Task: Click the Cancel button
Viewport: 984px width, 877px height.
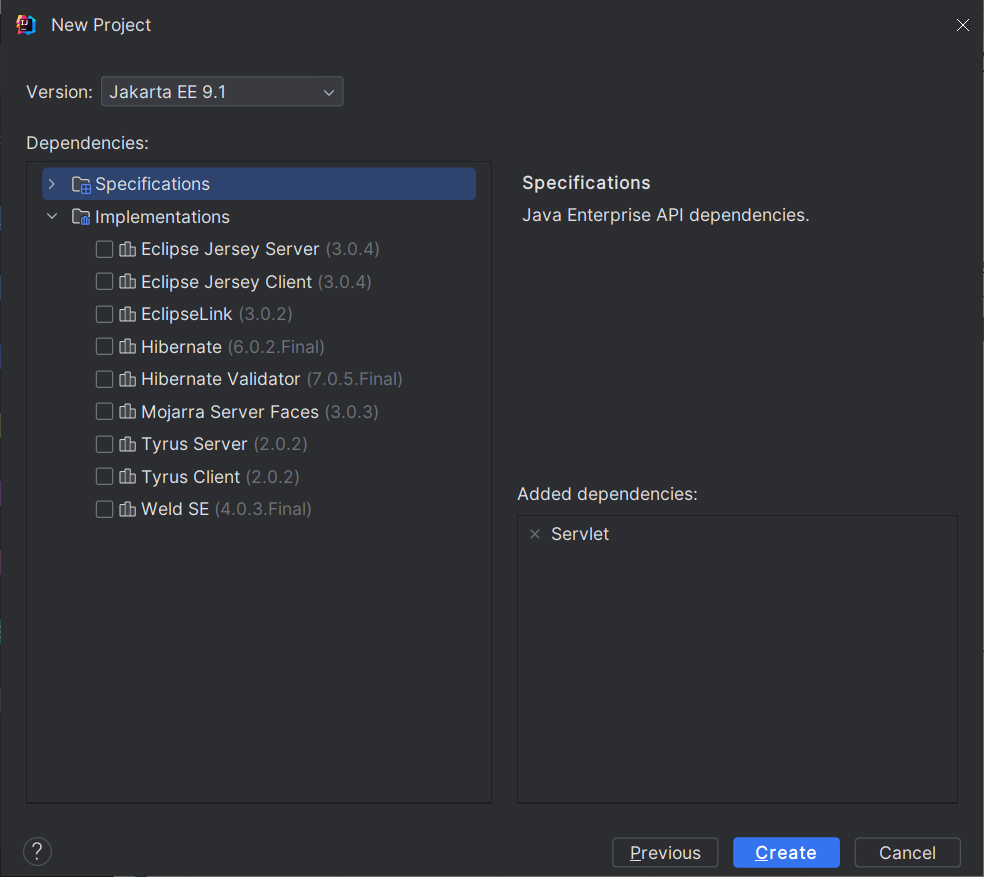Action: 907,853
